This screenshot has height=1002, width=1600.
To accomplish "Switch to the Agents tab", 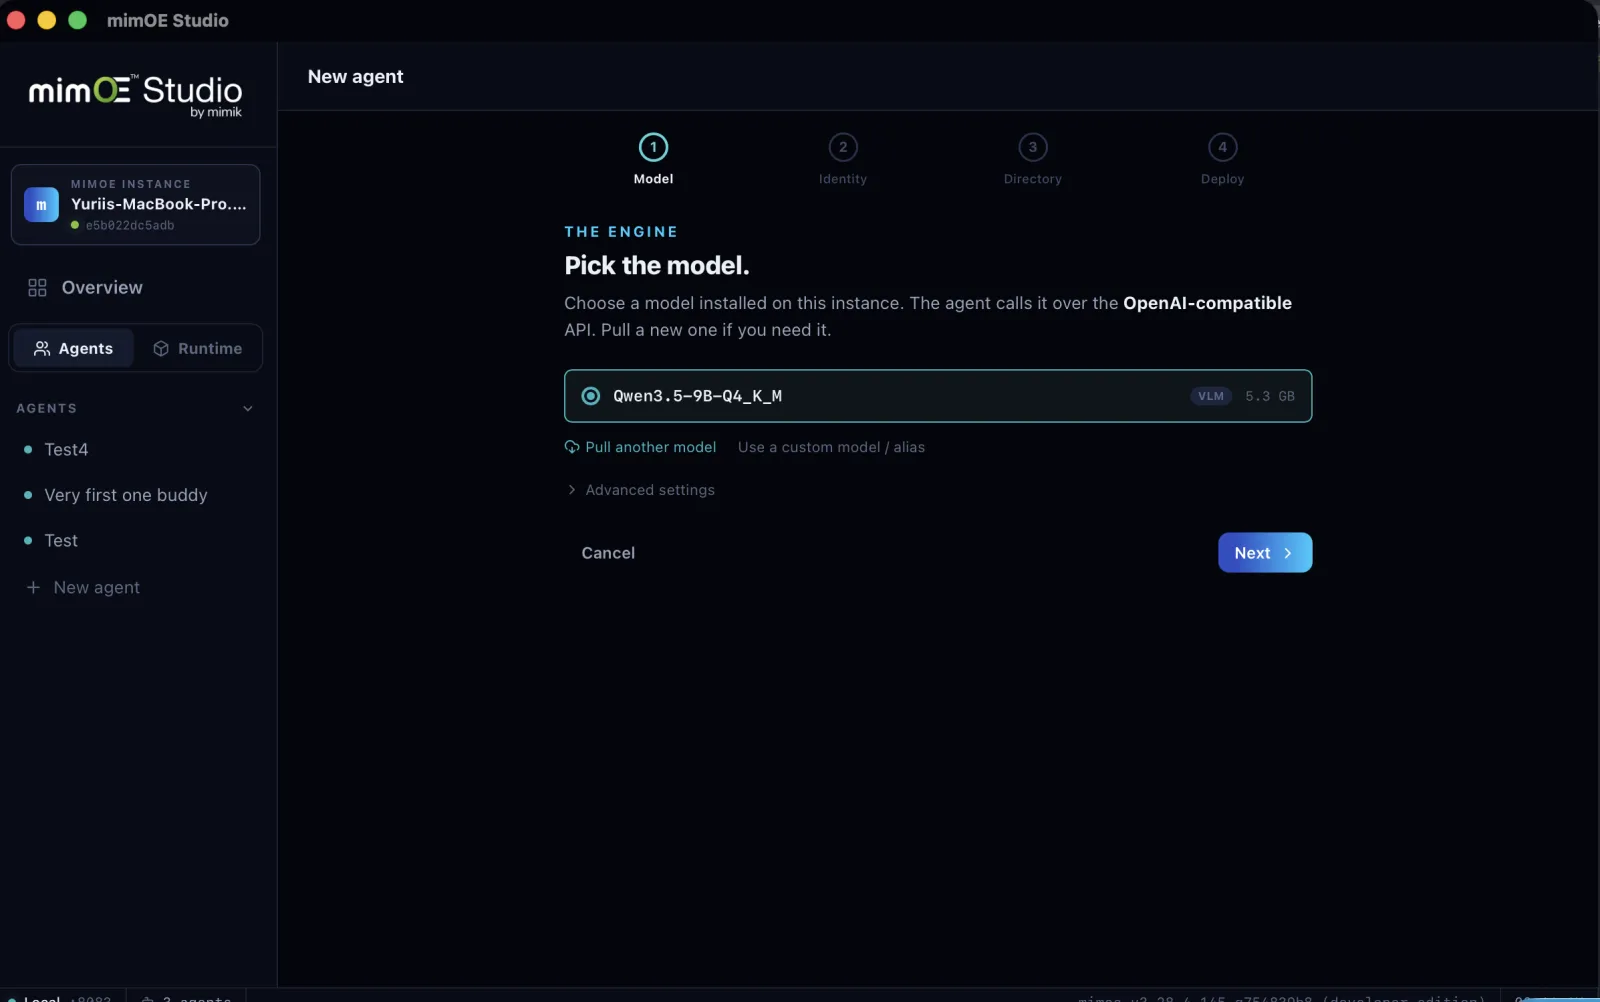I will [x=73, y=348].
